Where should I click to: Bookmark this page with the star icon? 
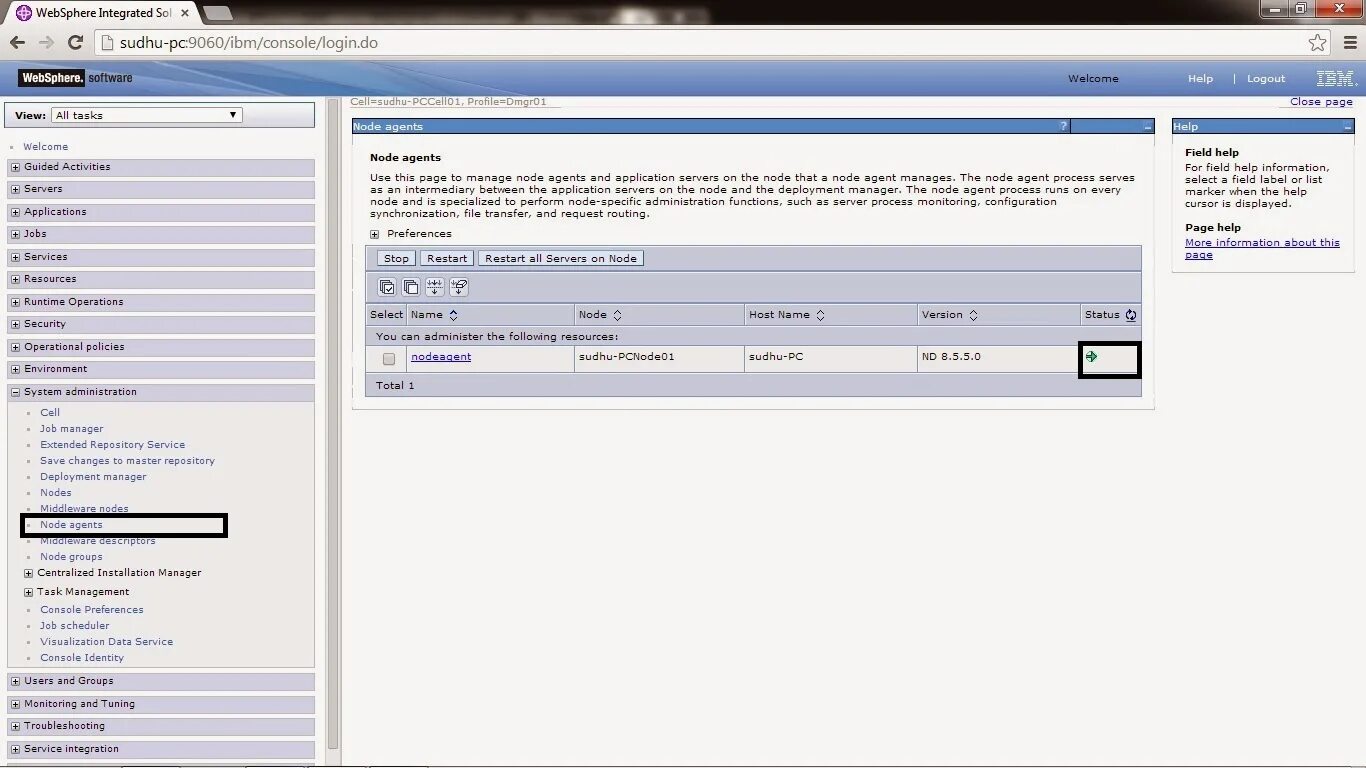pyautogui.click(x=1318, y=42)
